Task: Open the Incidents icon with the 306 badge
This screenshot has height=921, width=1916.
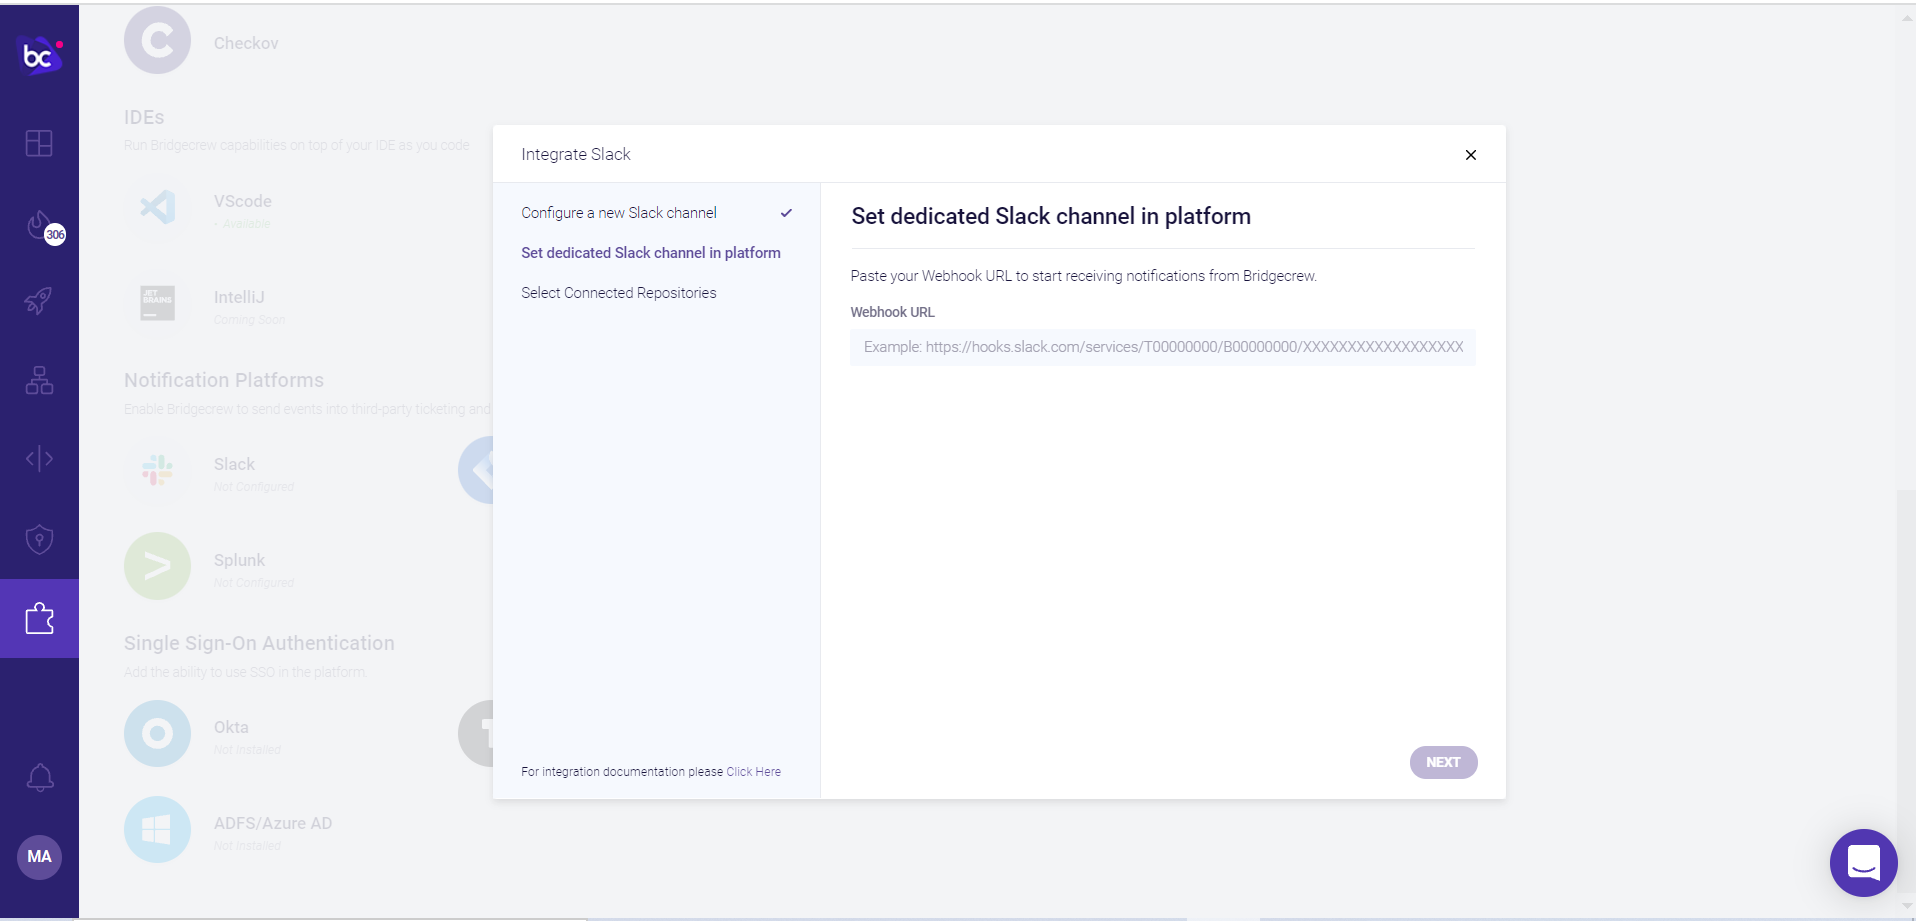Action: click(x=43, y=227)
